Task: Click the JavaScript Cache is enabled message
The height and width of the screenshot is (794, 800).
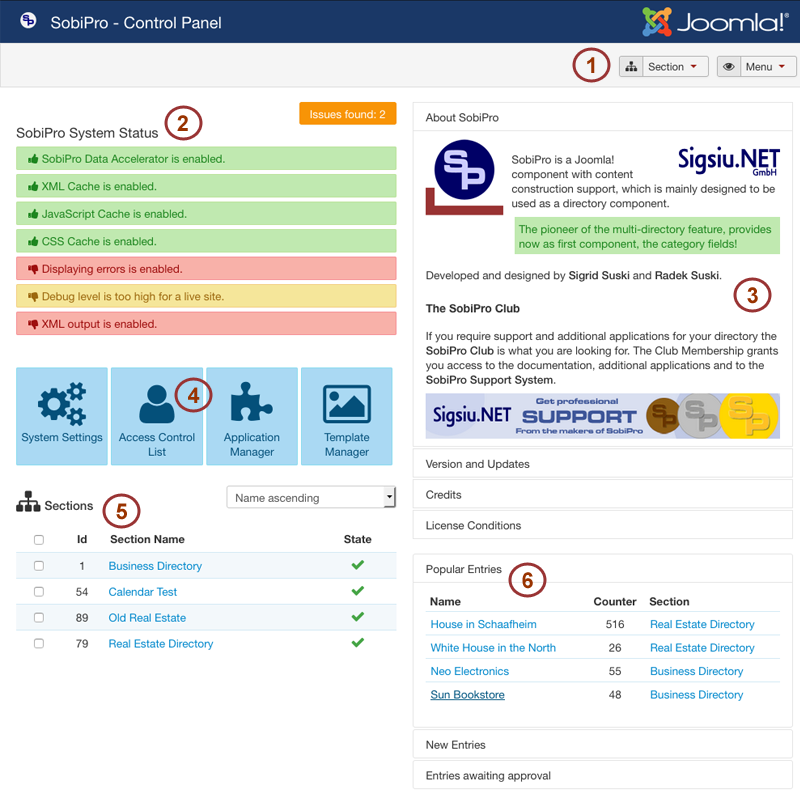Action: coord(206,214)
